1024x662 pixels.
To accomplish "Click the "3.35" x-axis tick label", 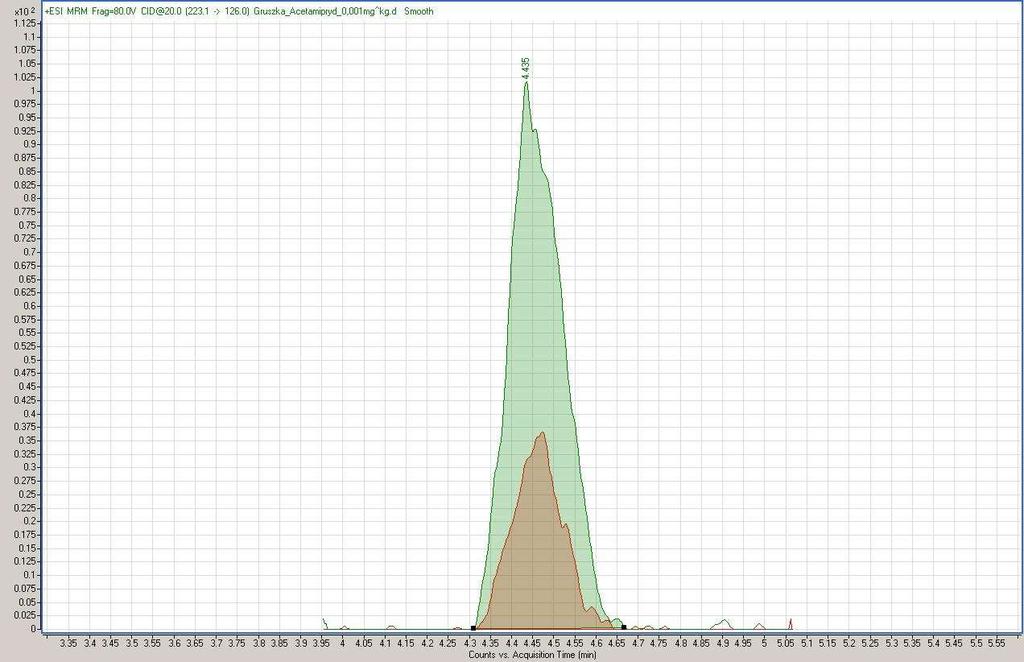I will (x=69, y=643).
